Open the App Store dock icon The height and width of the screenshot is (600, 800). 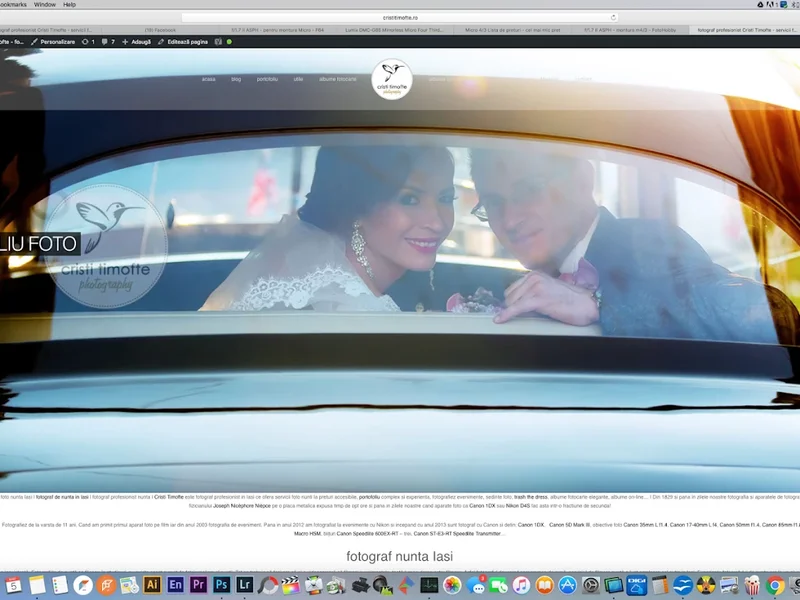(x=568, y=585)
